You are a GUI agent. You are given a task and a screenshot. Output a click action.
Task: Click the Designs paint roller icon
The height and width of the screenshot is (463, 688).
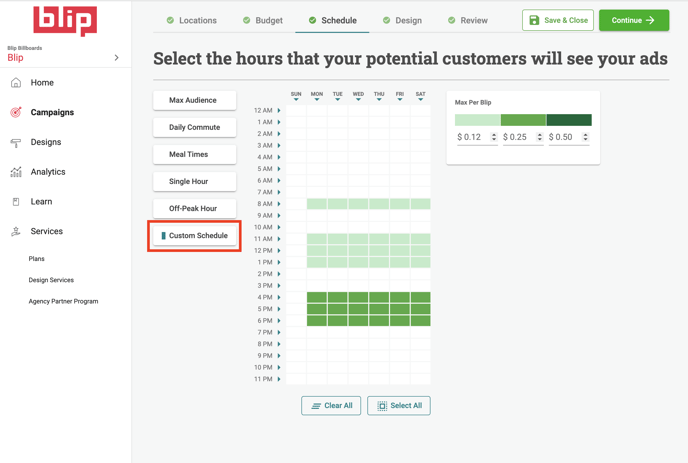pos(16,142)
